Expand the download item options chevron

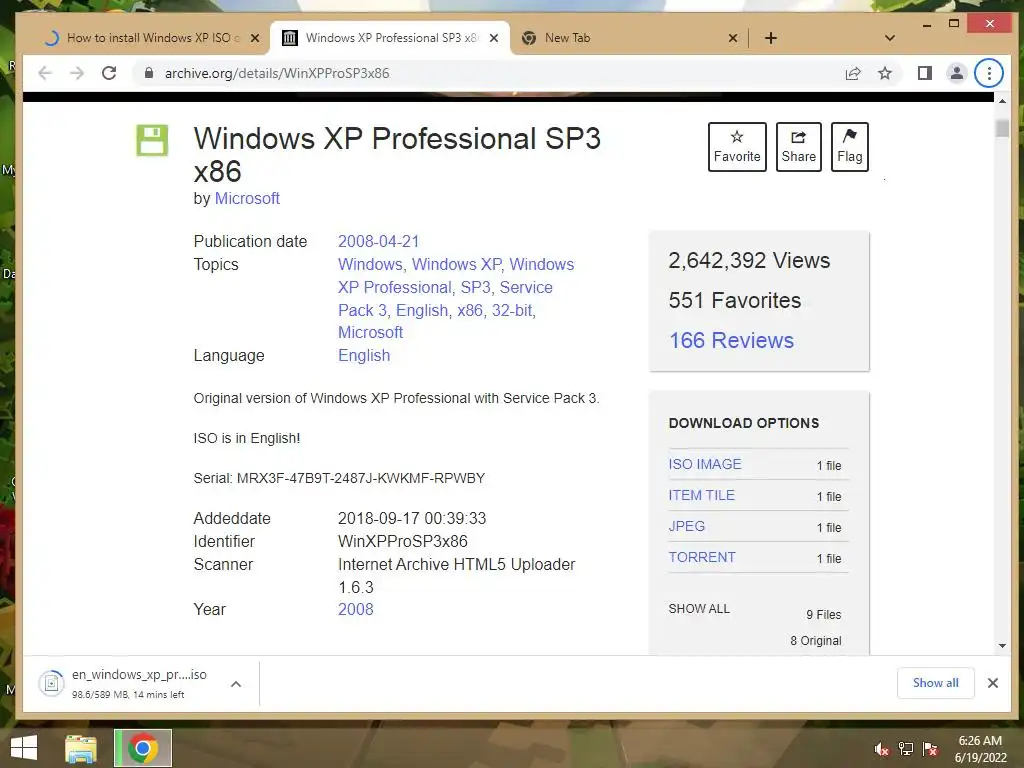point(236,684)
